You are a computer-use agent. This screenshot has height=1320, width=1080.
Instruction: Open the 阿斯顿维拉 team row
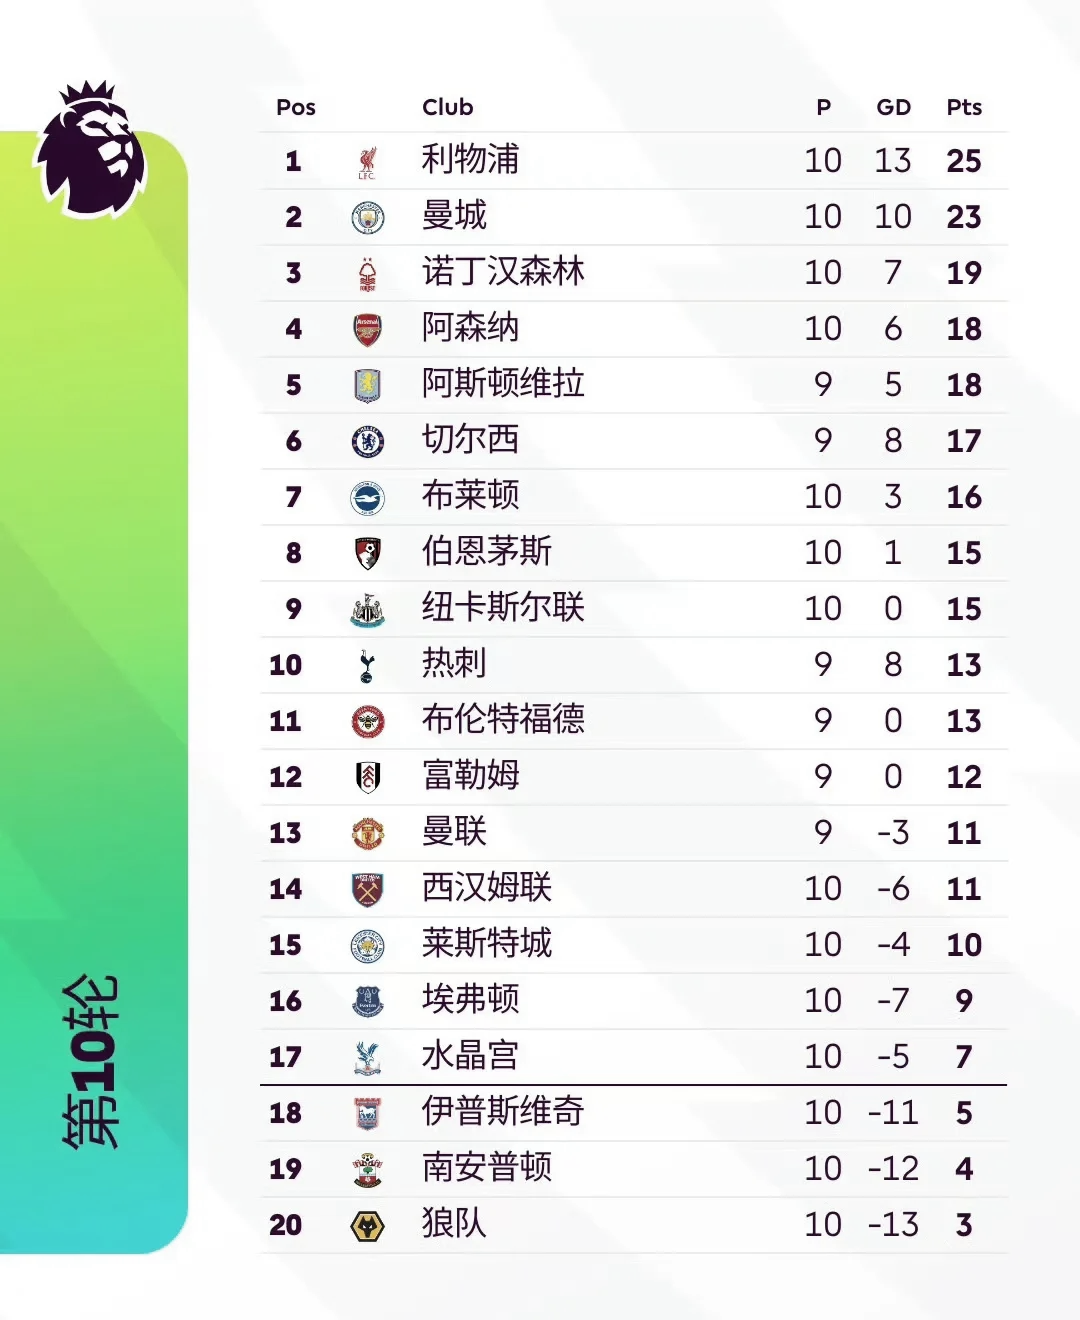(503, 384)
